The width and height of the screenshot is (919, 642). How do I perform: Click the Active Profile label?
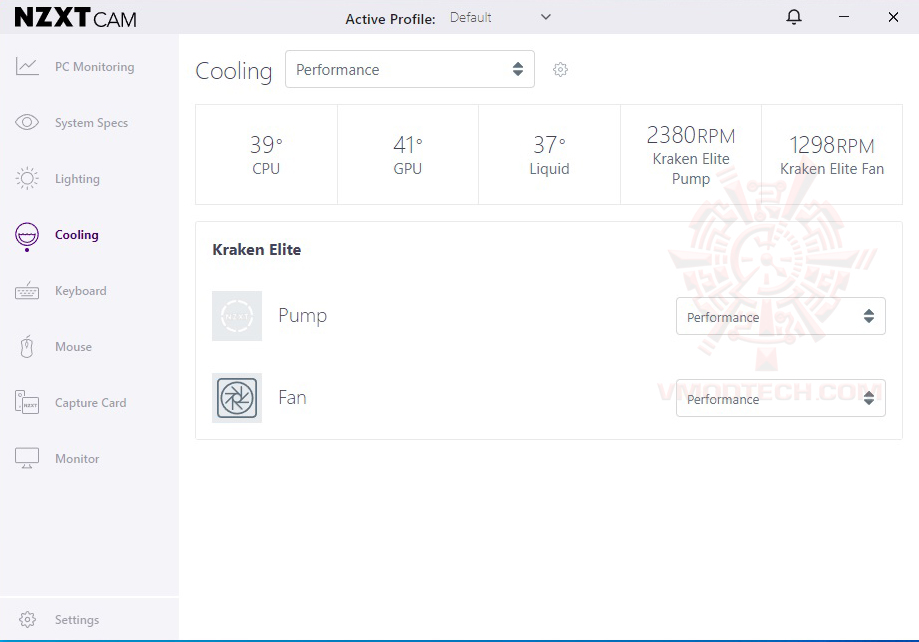coord(390,19)
